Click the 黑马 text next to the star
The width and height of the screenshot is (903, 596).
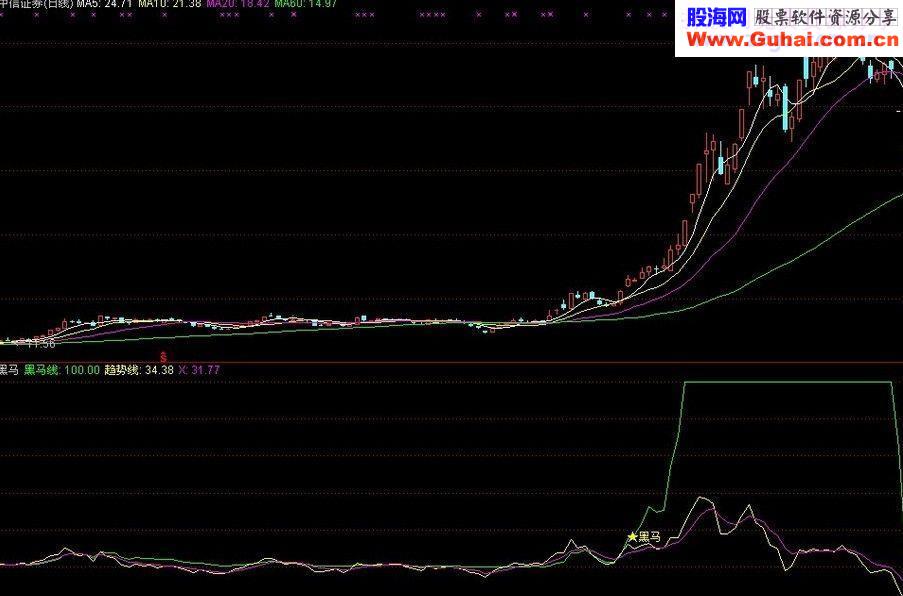coord(650,537)
